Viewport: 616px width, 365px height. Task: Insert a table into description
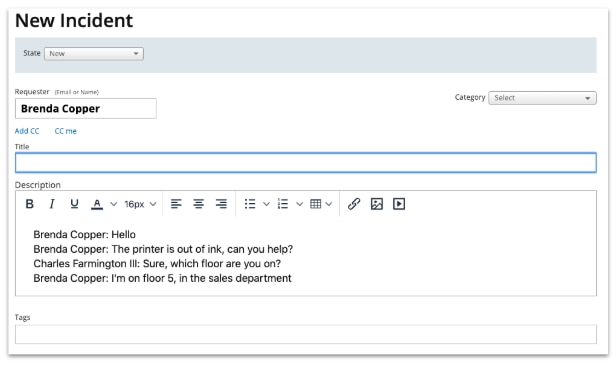315,204
